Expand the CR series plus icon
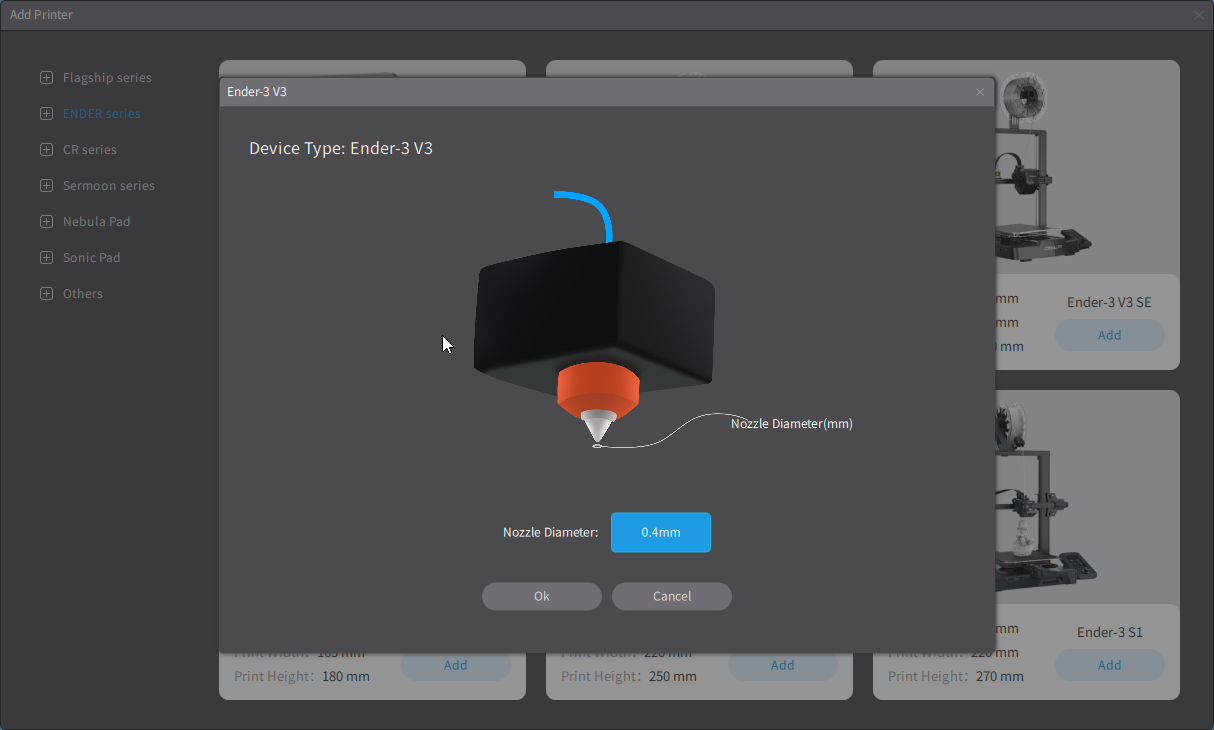Screen dimensions: 1214x730 click(x=46, y=150)
